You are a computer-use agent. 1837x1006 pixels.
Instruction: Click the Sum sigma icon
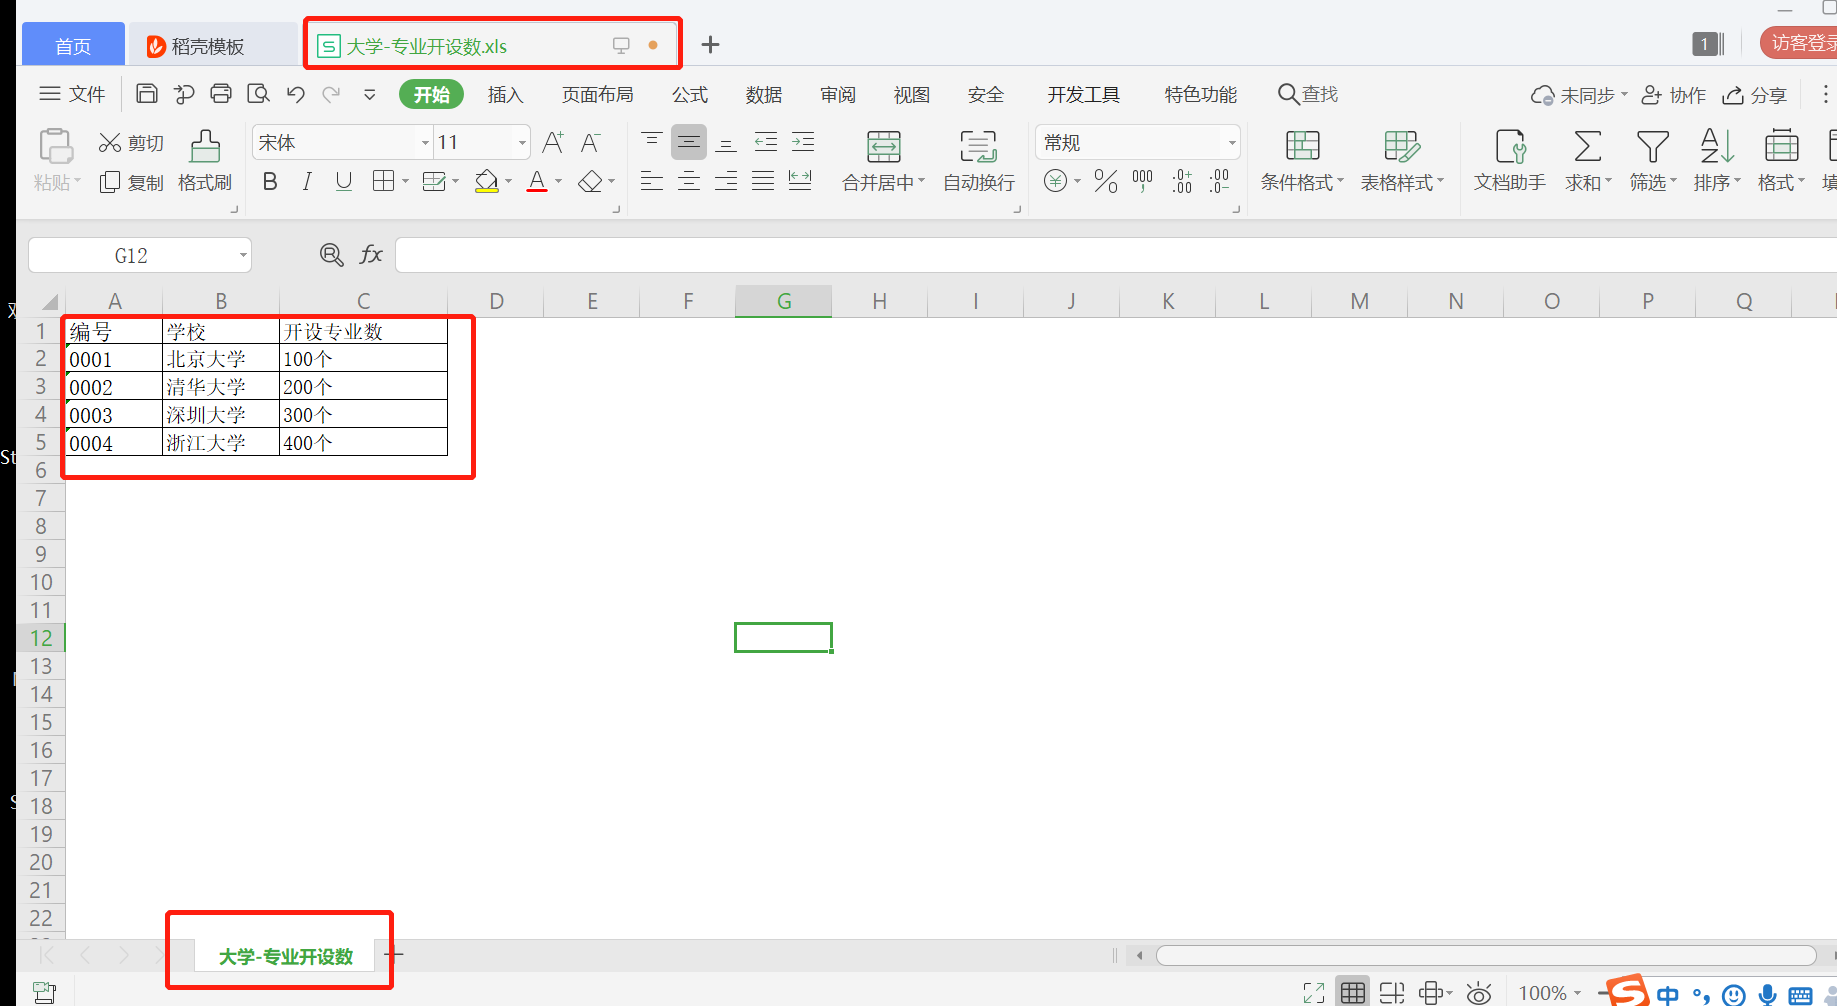point(1587,147)
